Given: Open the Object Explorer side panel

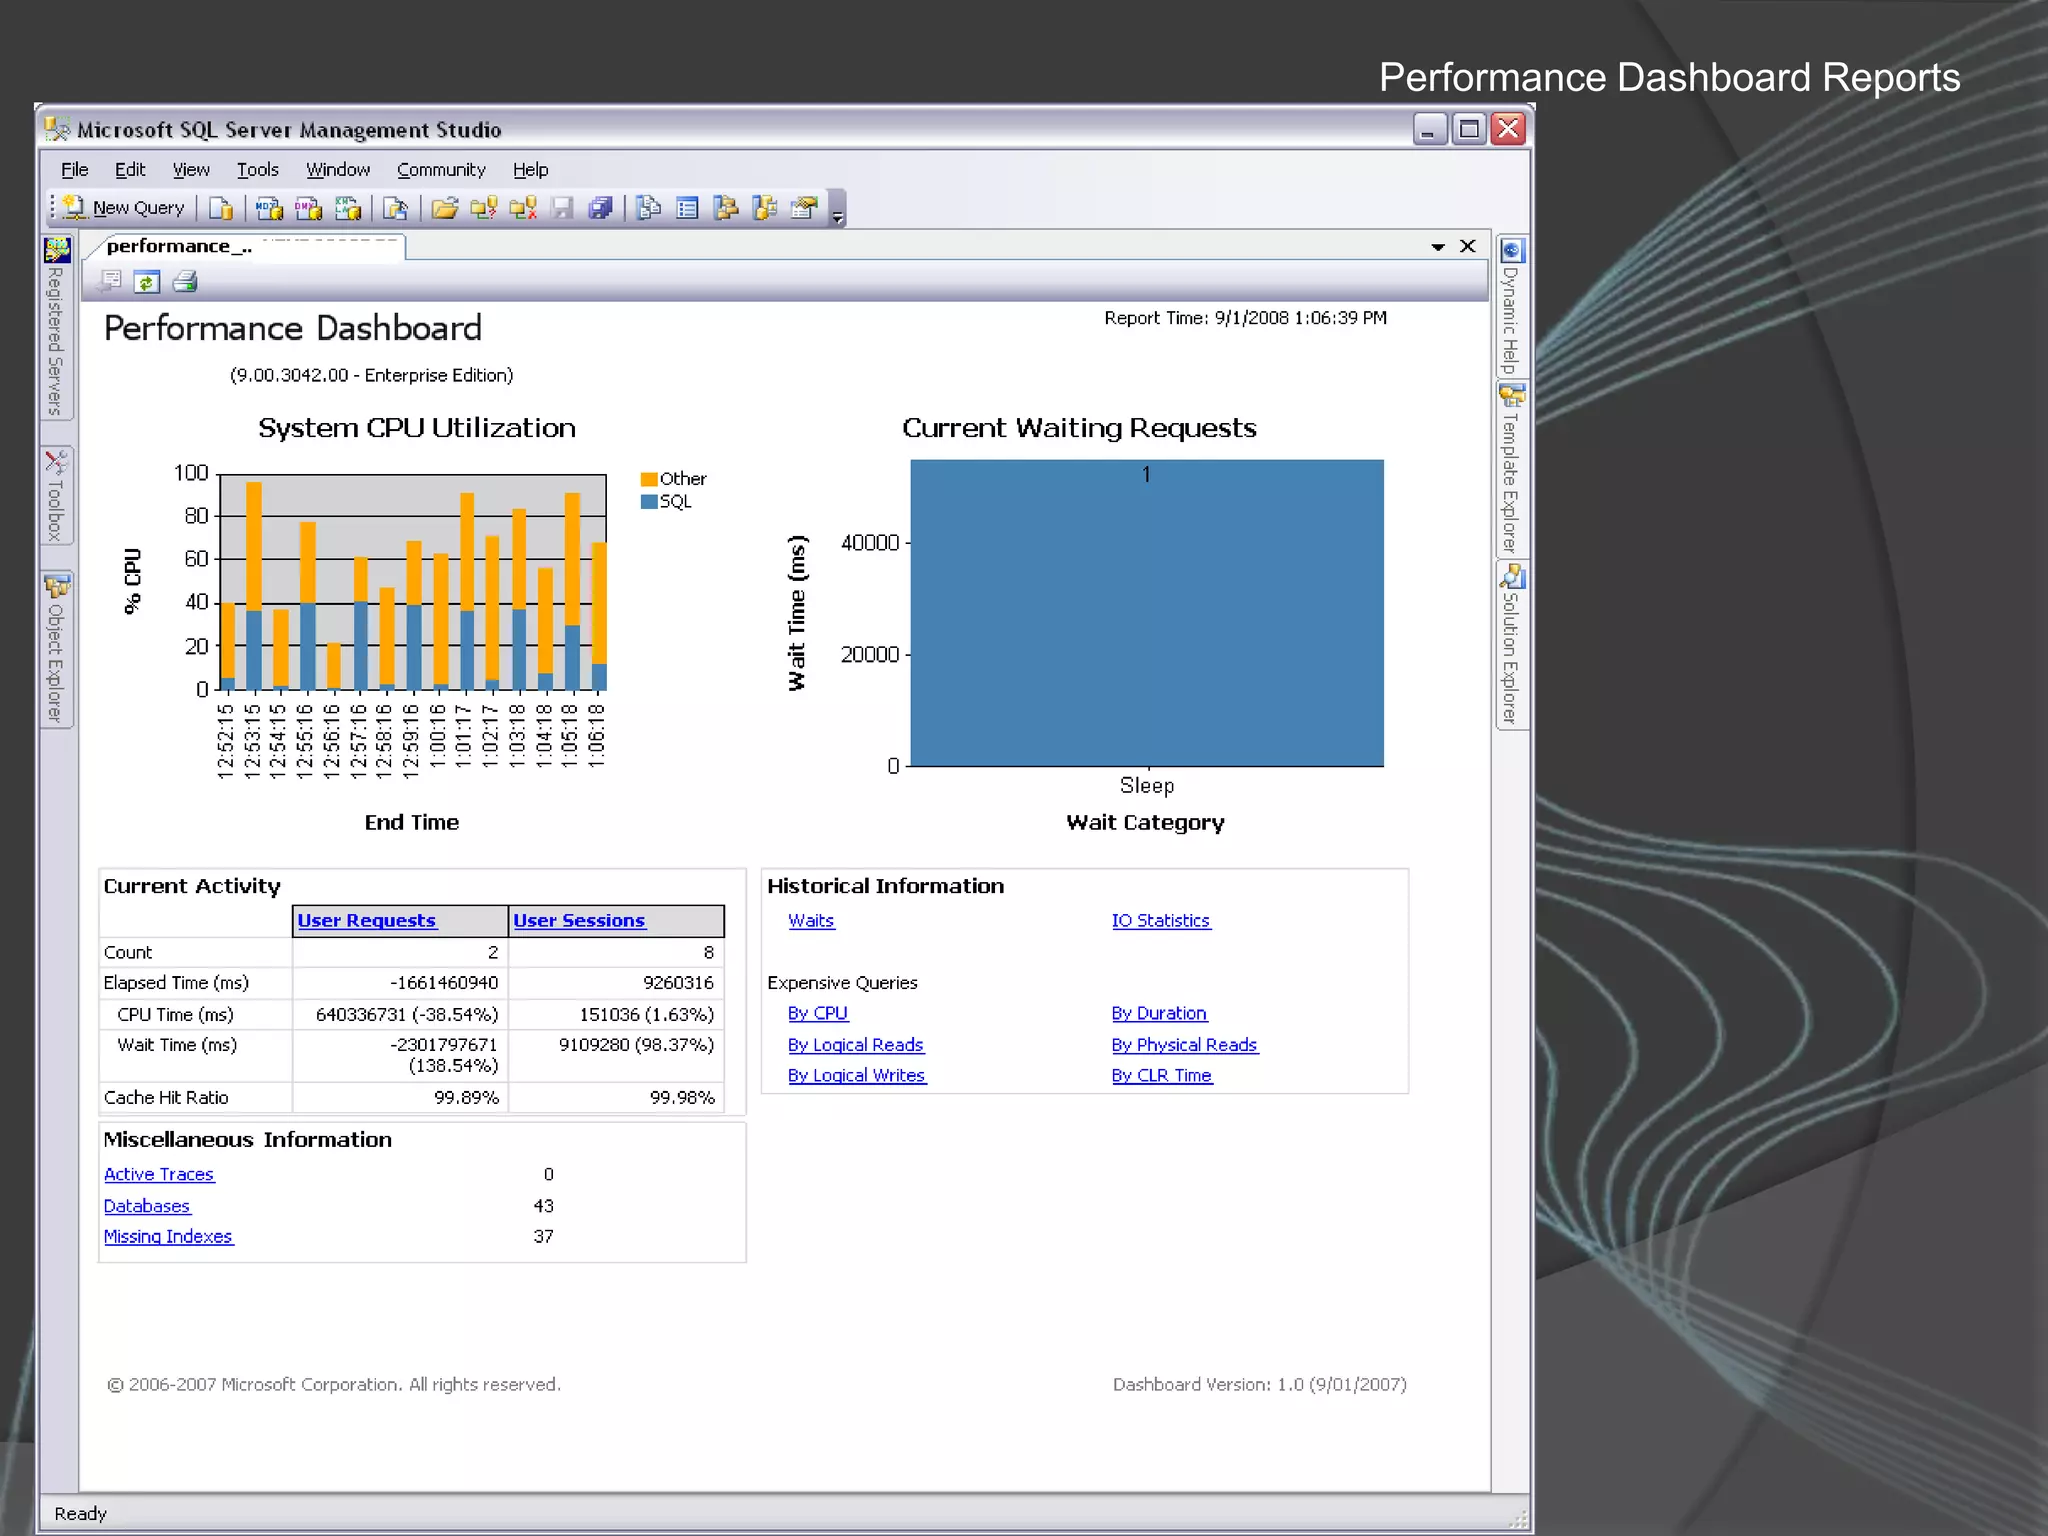Looking at the screenshot, I should pos(56,649).
